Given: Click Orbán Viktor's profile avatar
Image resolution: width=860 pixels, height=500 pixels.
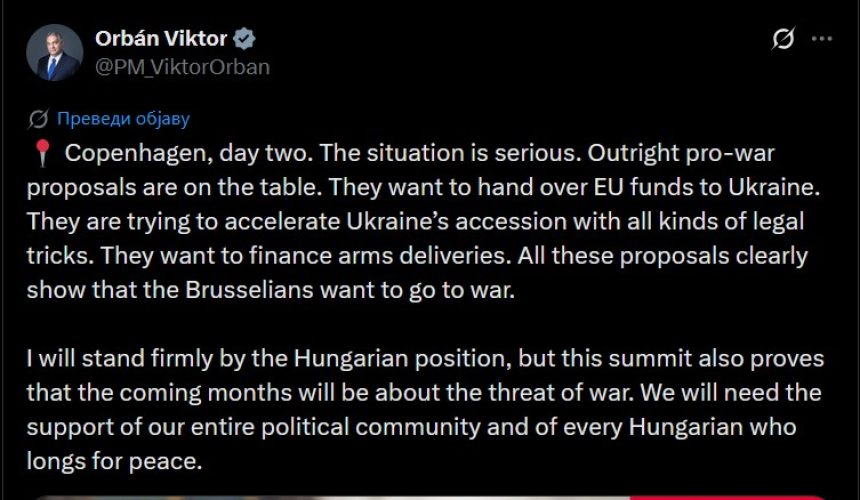Looking at the screenshot, I should click(x=54, y=52).
